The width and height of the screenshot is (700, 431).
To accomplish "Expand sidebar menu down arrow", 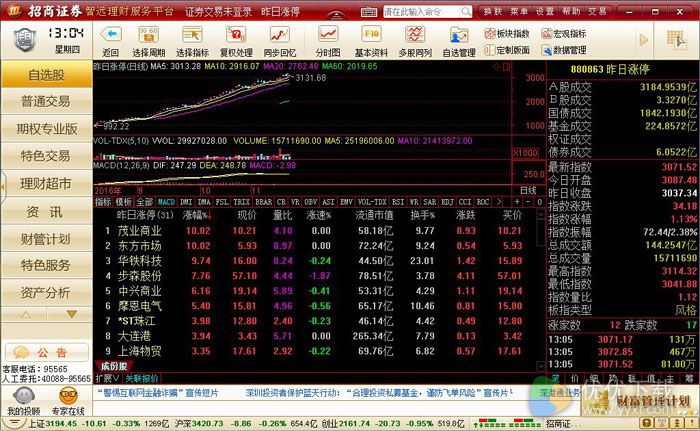I will [x=71, y=314].
